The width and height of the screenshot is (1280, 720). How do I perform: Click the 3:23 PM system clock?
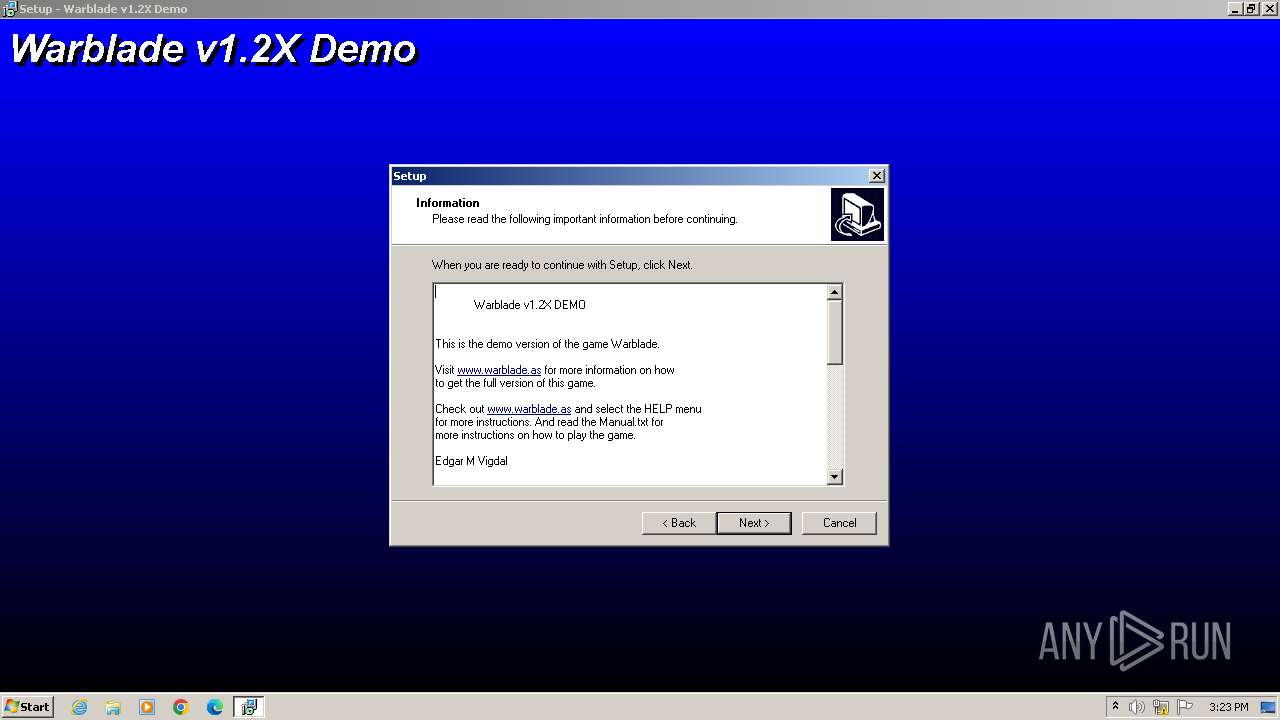click(x=1228, y=707)
